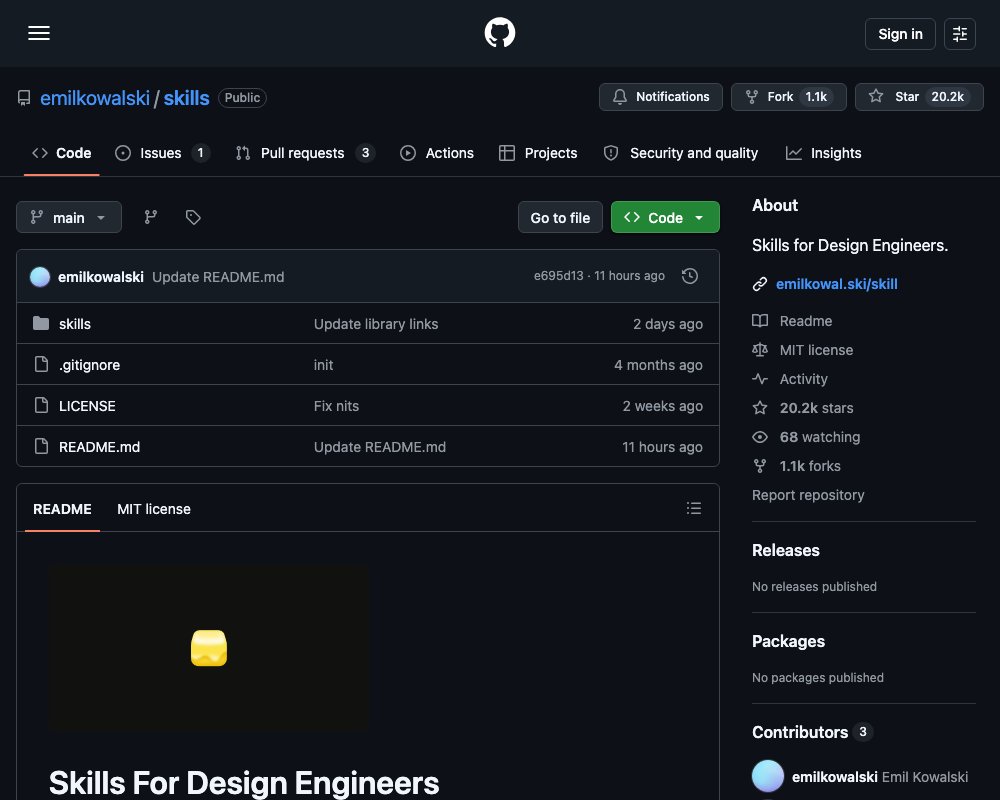Click emilkowalski avatar in commit bar
1000x800 pixels.
pos(40,277)
